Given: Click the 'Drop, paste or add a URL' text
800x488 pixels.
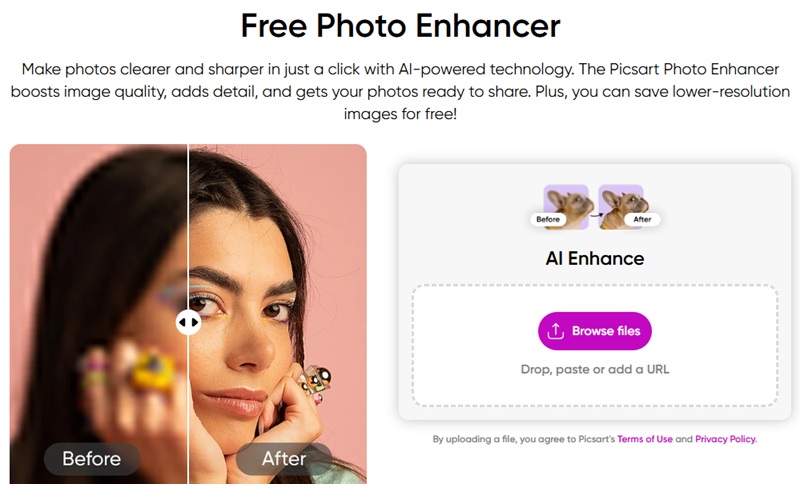Looking at the screenshot, I should 595,369.
